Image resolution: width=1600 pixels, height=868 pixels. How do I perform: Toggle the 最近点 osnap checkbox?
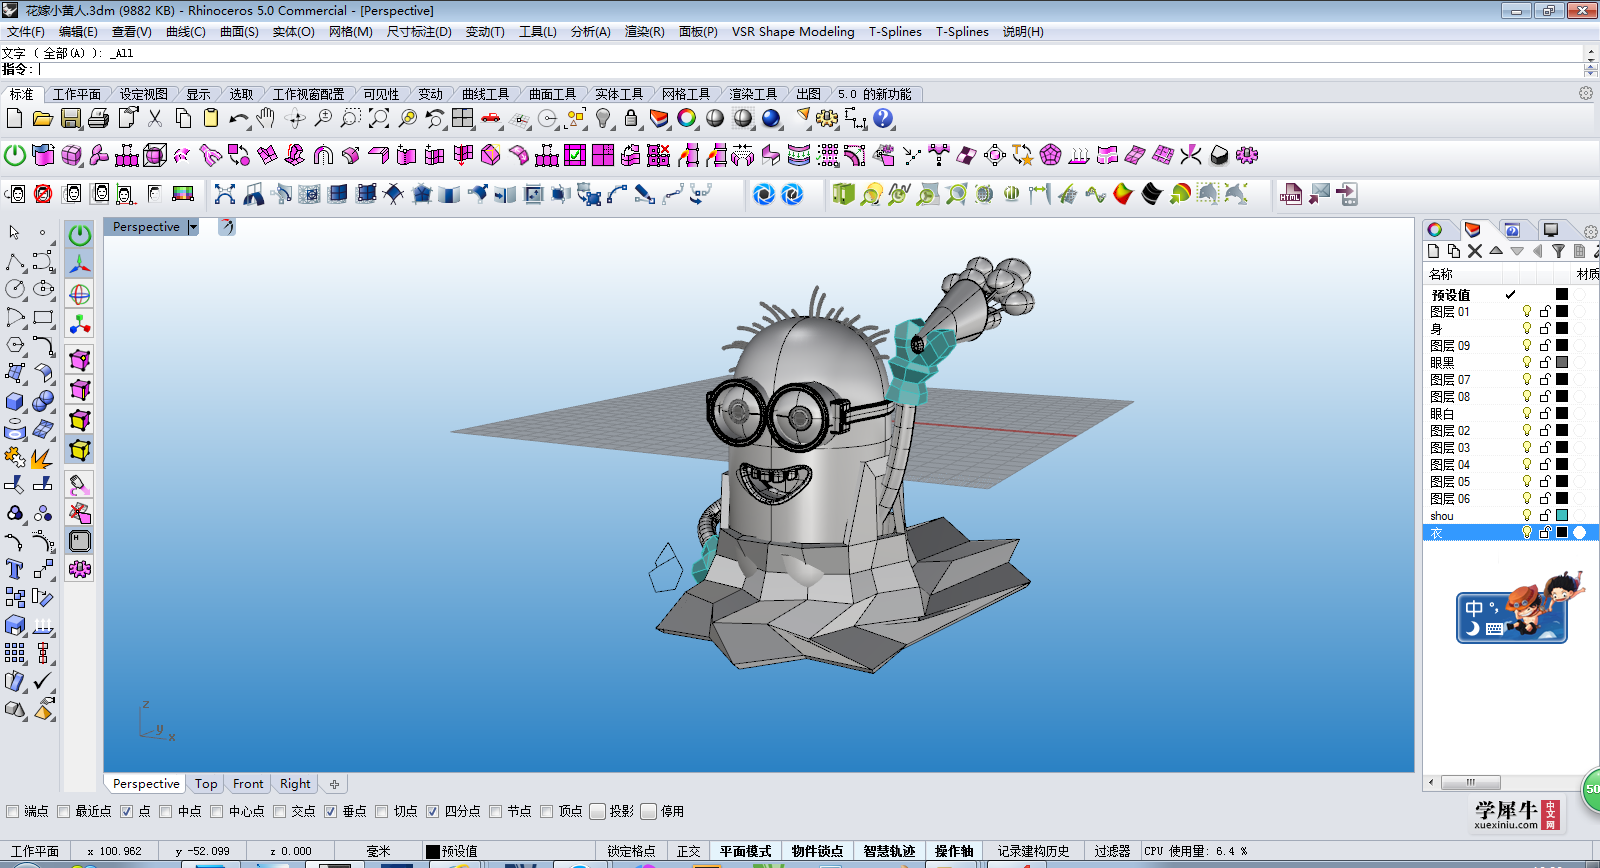click(x=64, y=811)
